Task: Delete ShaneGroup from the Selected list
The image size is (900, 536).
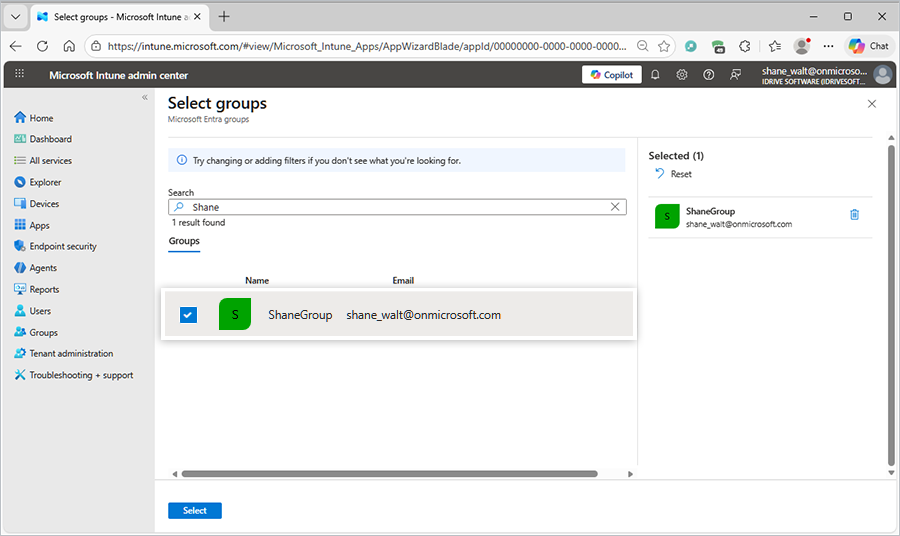Action: point(854,215)
